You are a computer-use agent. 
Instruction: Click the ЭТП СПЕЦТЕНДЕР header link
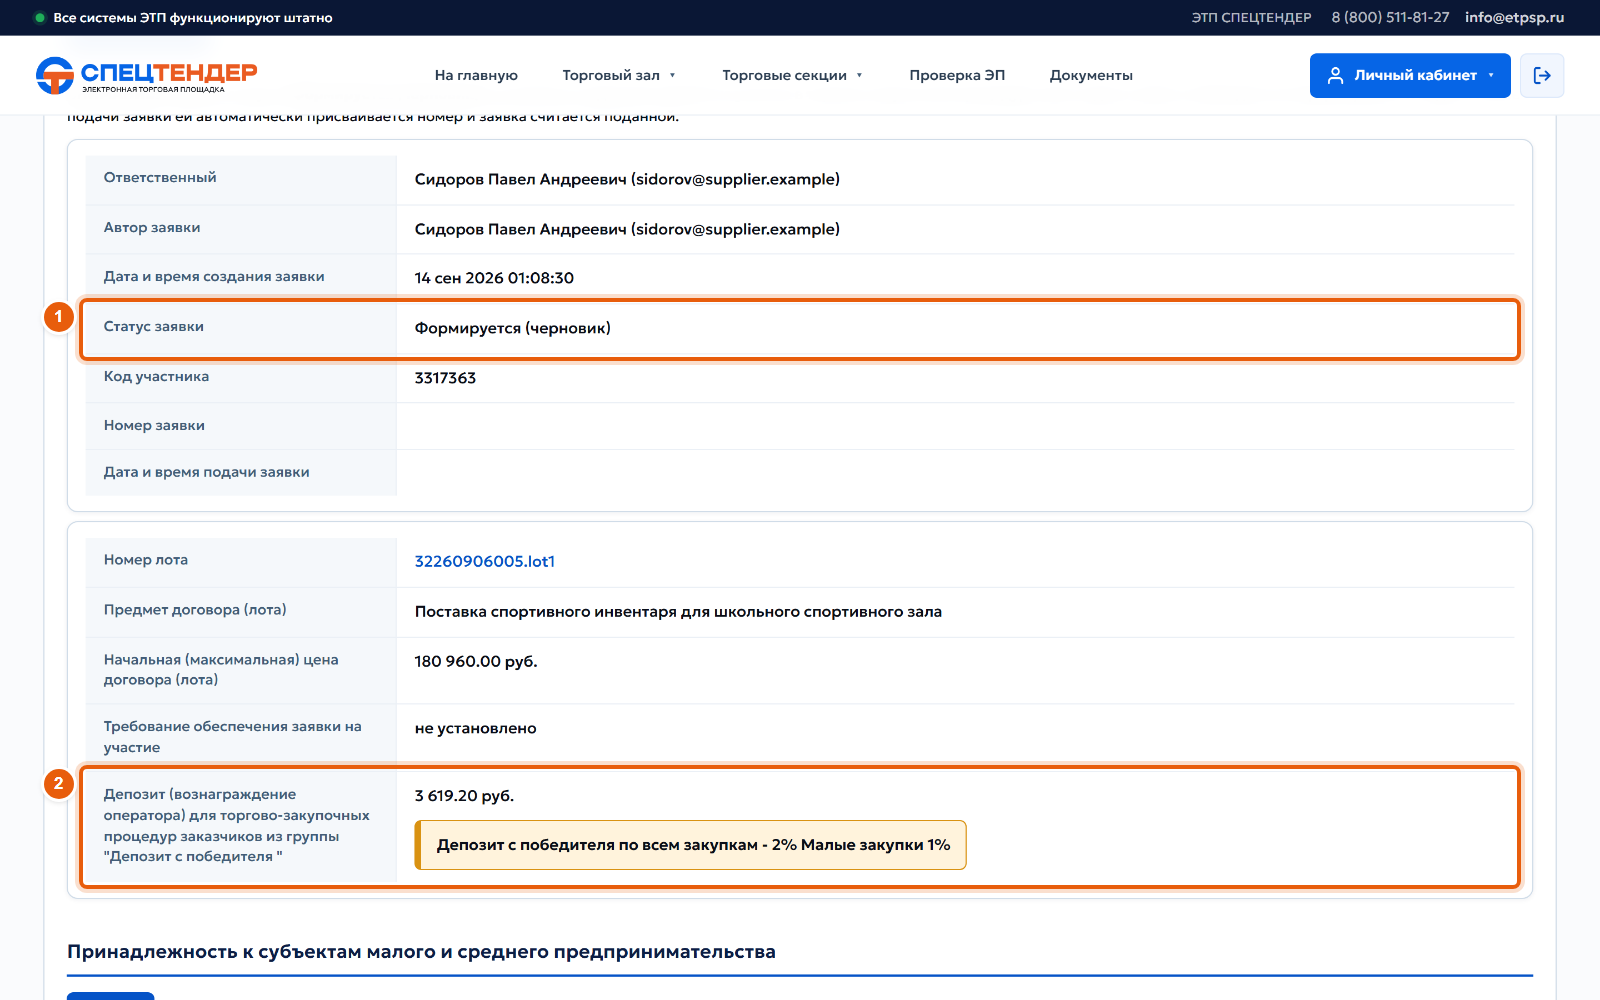[x=1251, y=18]
